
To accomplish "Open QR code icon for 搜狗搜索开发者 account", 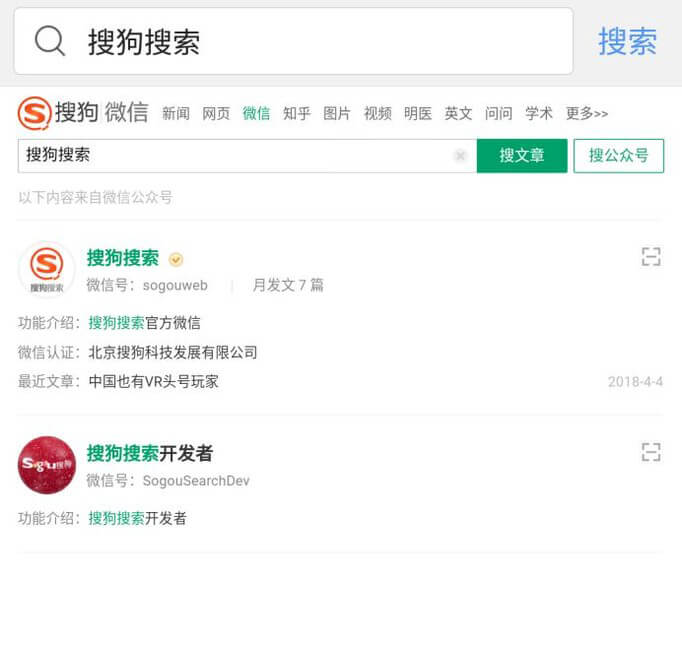I will click(x=651, y=452).
